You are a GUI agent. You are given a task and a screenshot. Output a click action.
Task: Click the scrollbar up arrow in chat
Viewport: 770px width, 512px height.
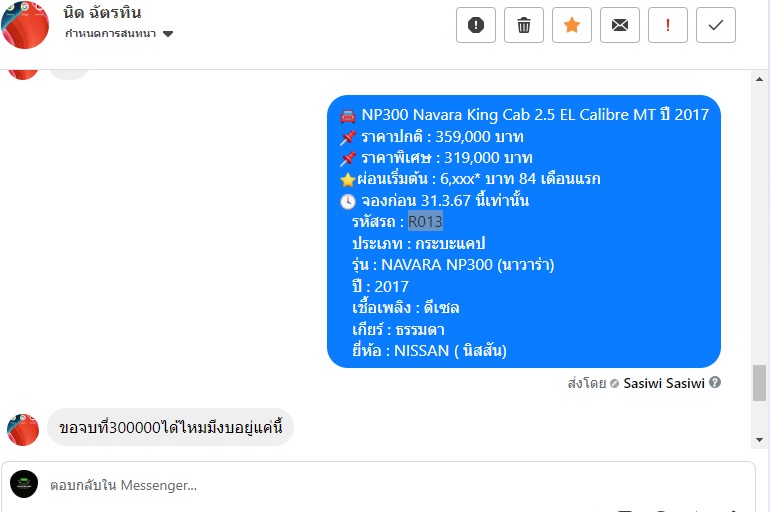click(759, 79)
